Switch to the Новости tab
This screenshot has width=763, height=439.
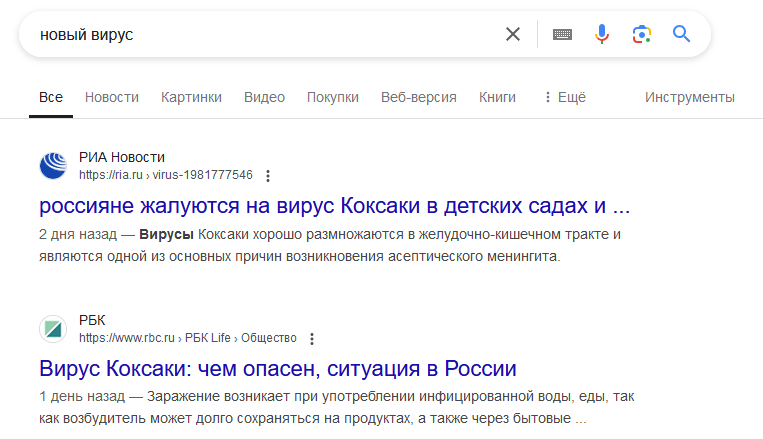pos(111,97)
